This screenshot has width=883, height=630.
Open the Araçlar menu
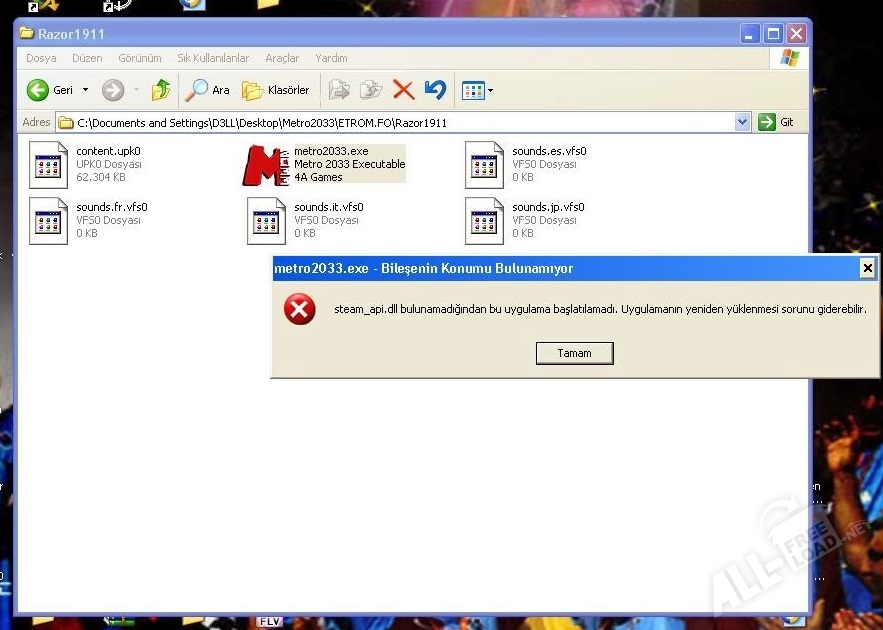click(x=282, y=59)
